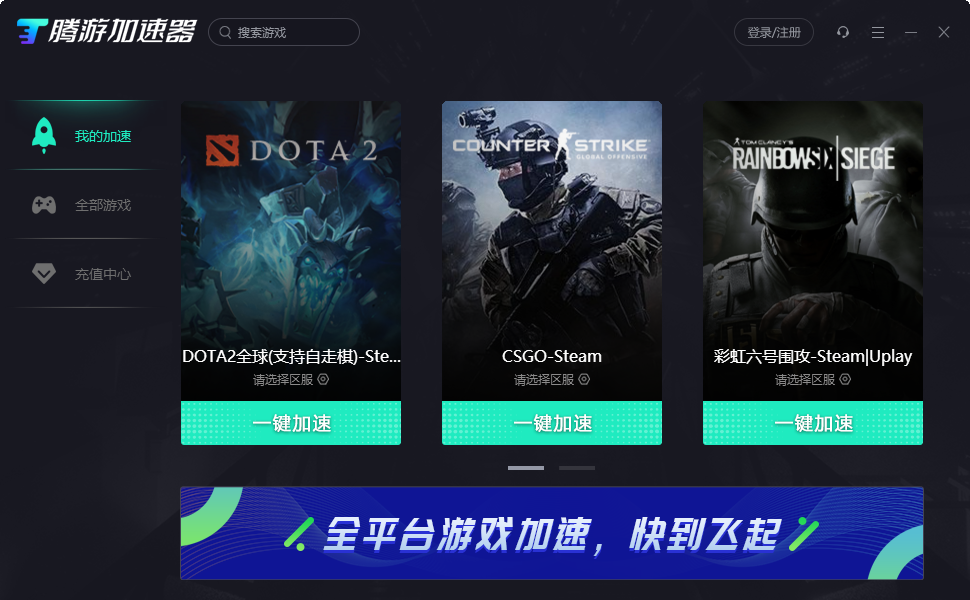Image resolution: width=970 pixels, height=600 pixels.
Task: Click the DOTA2 region target icon
Action: click(324, 379)
